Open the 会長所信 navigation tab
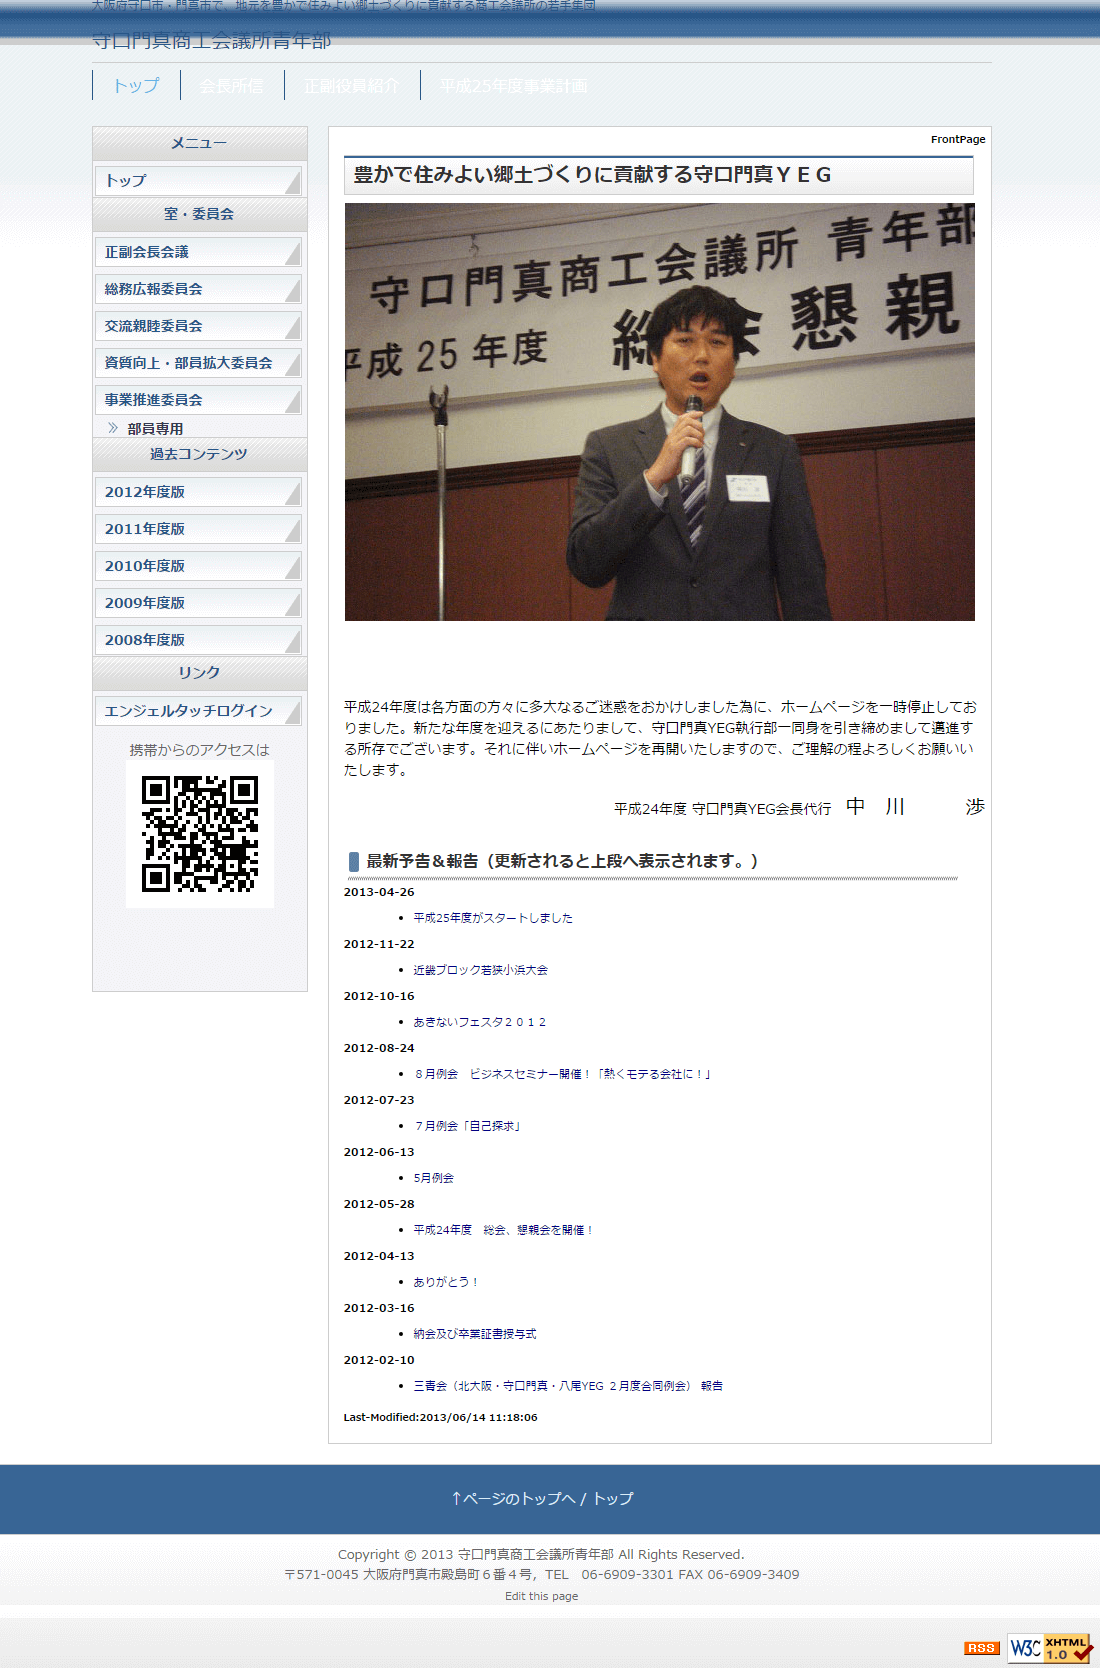 pos(231,86)
